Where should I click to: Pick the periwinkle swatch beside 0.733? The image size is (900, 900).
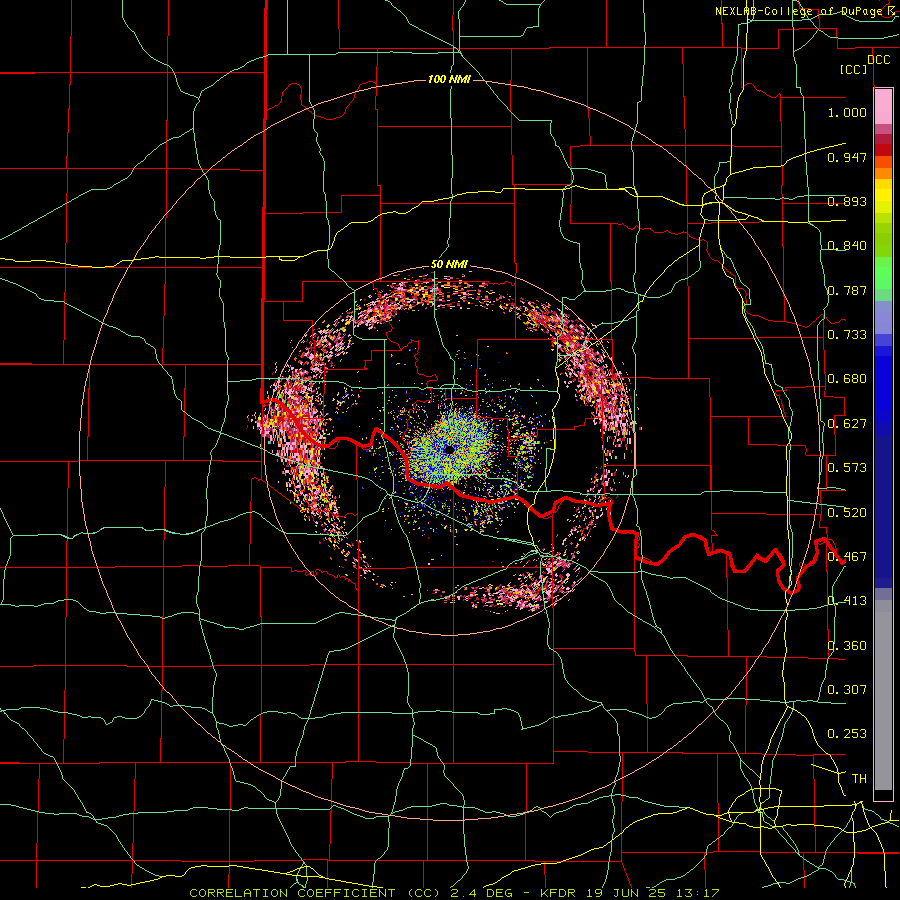pos(883,317)
